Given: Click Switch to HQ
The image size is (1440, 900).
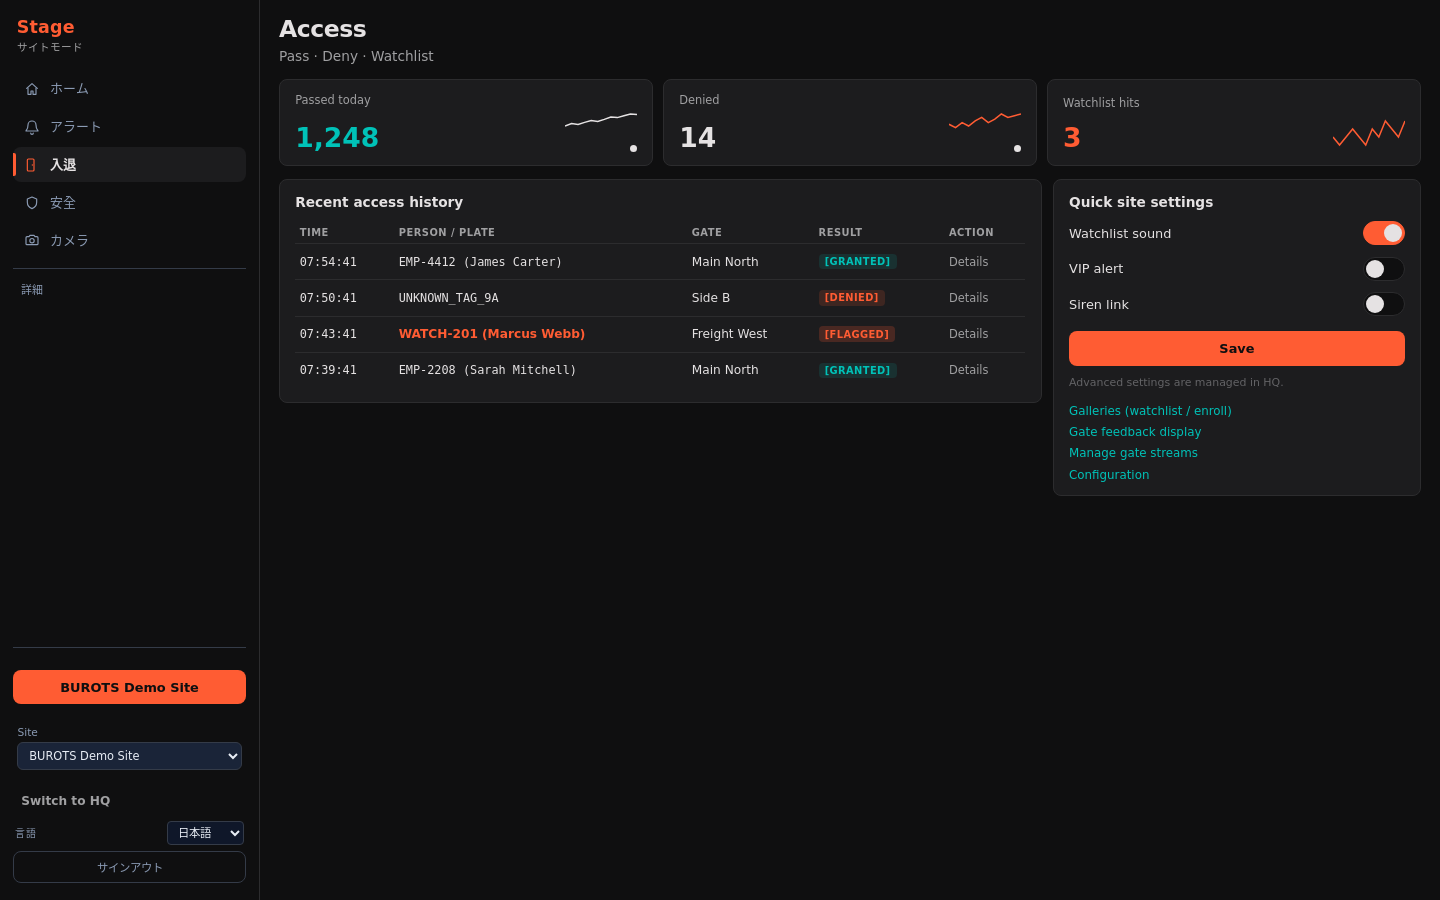Looking at the screenshot, I should click(x=66, y=801).
